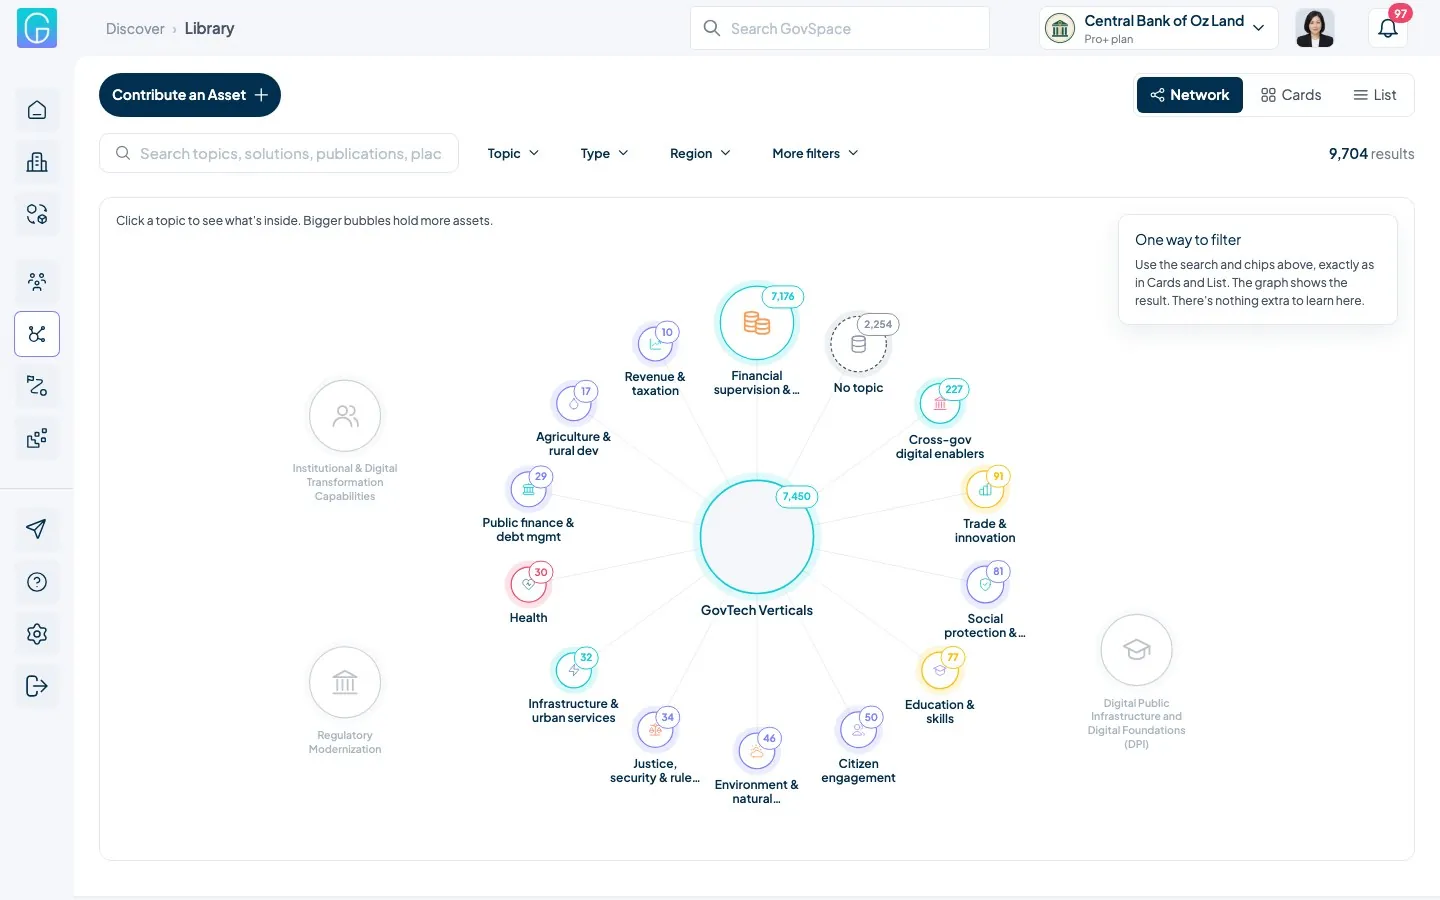
Task: Click the log out icon
Action: [37, 686]
